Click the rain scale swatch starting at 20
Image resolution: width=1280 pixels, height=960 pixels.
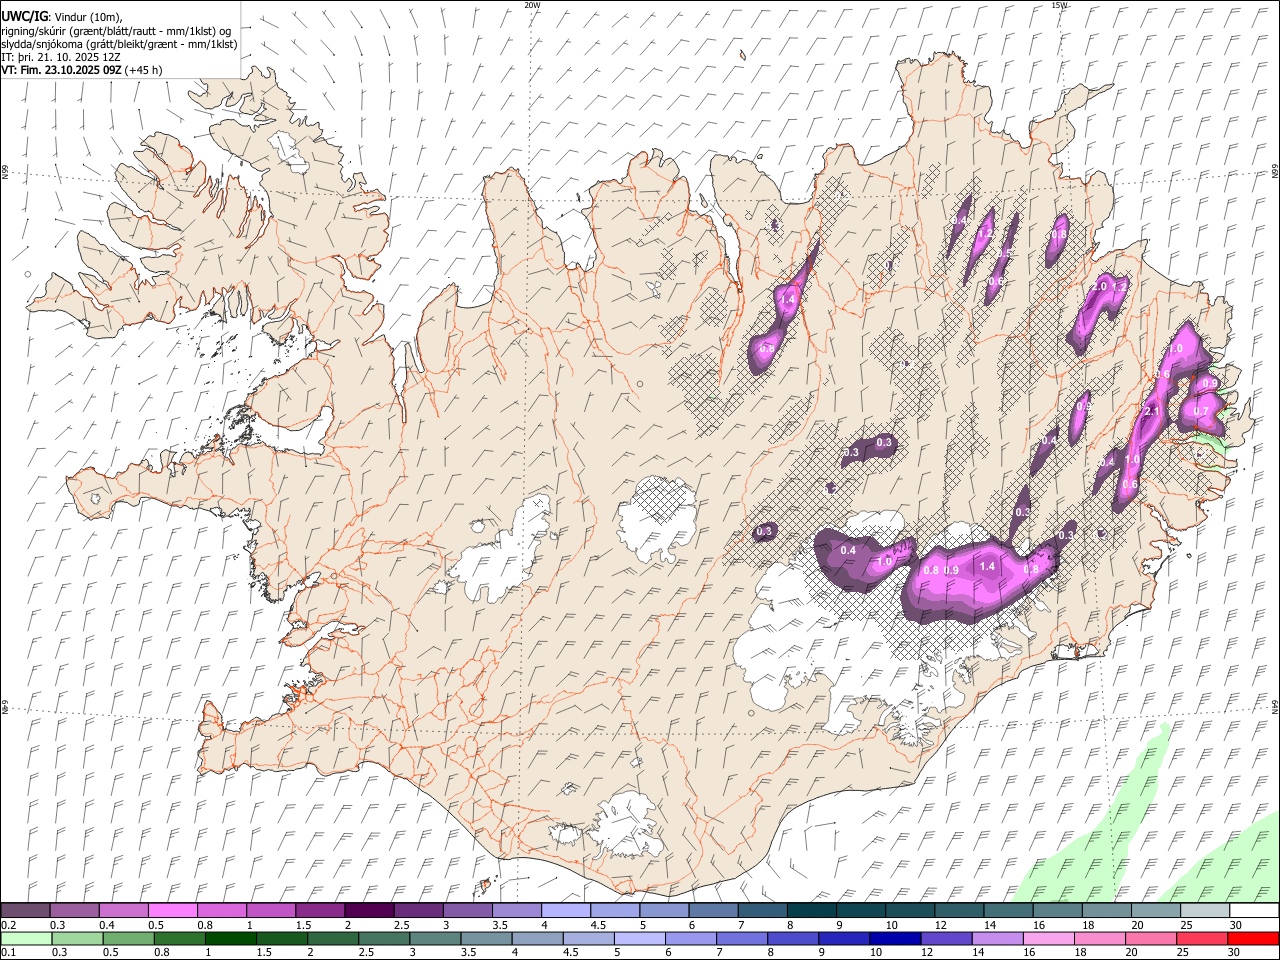(x=1150, y=938)
